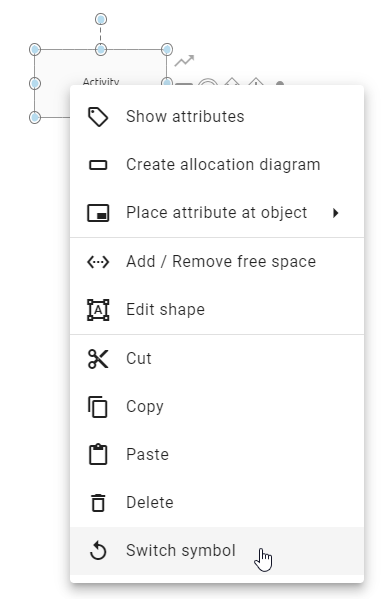
Task: Choose the Copy entry
Action: coord(217,407)
